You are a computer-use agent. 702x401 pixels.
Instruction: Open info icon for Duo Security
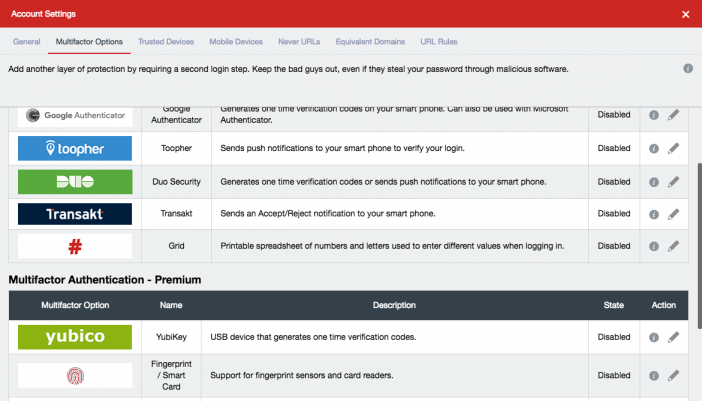[x=654, y=182]
